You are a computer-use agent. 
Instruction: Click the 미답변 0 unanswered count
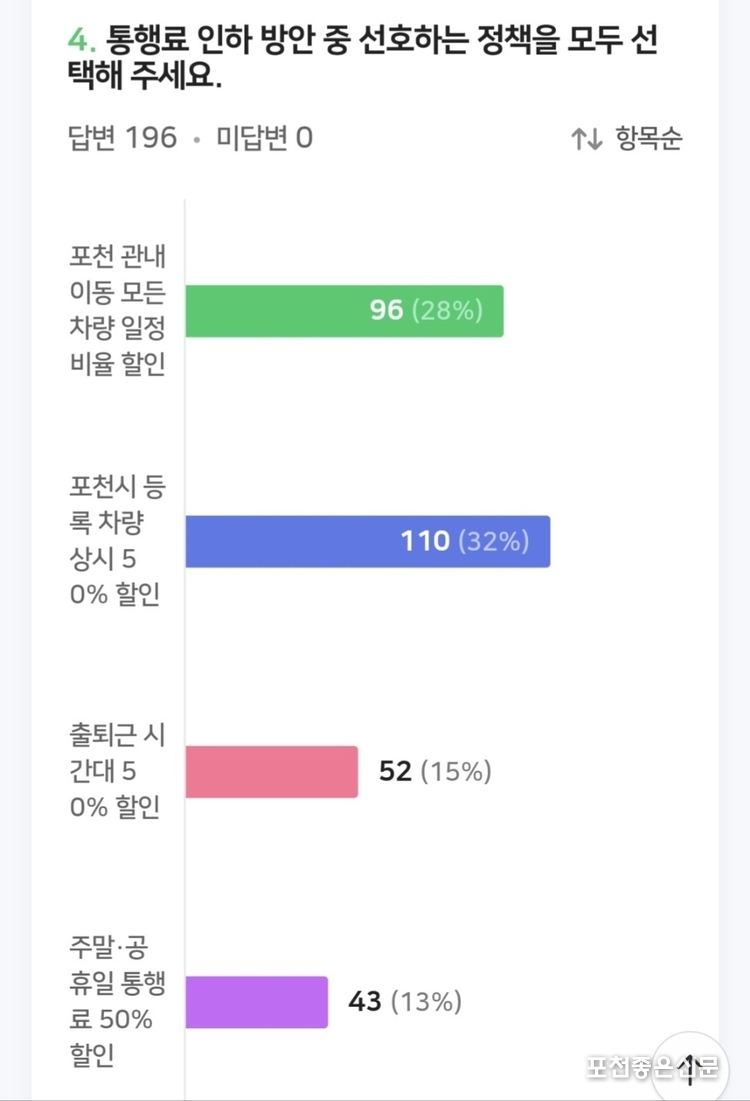(x=264, y=138)
